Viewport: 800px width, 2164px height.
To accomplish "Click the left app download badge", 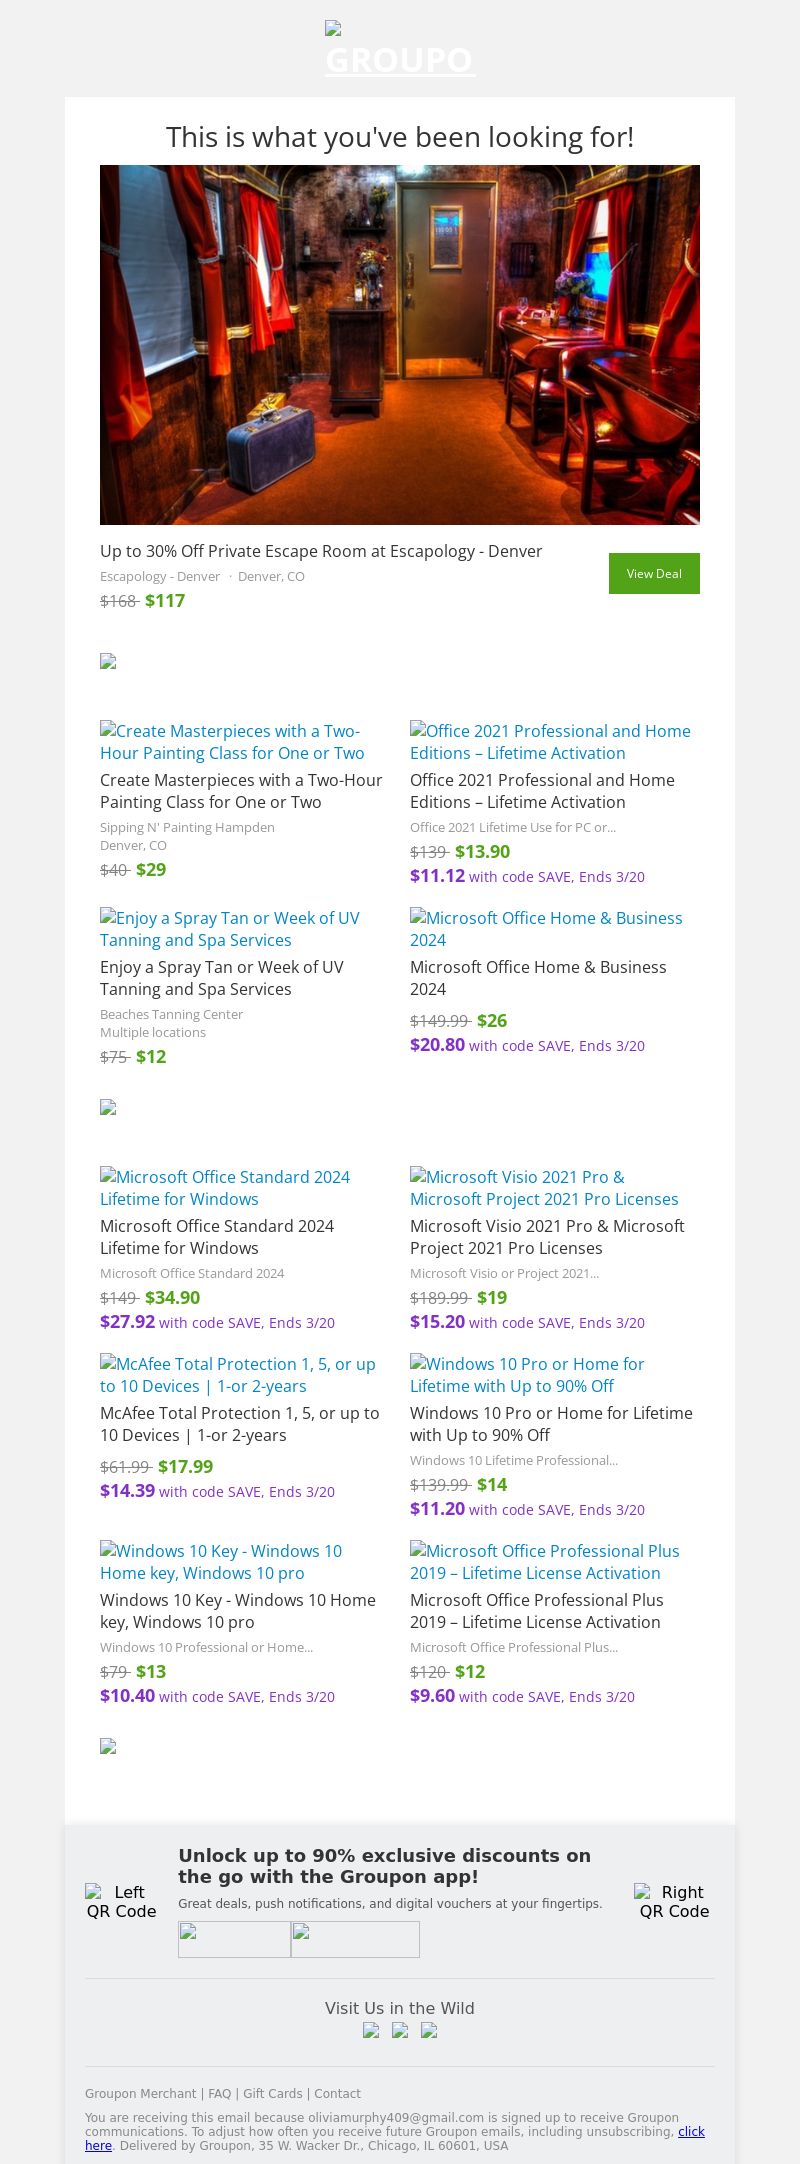I will pos(234,1939).
